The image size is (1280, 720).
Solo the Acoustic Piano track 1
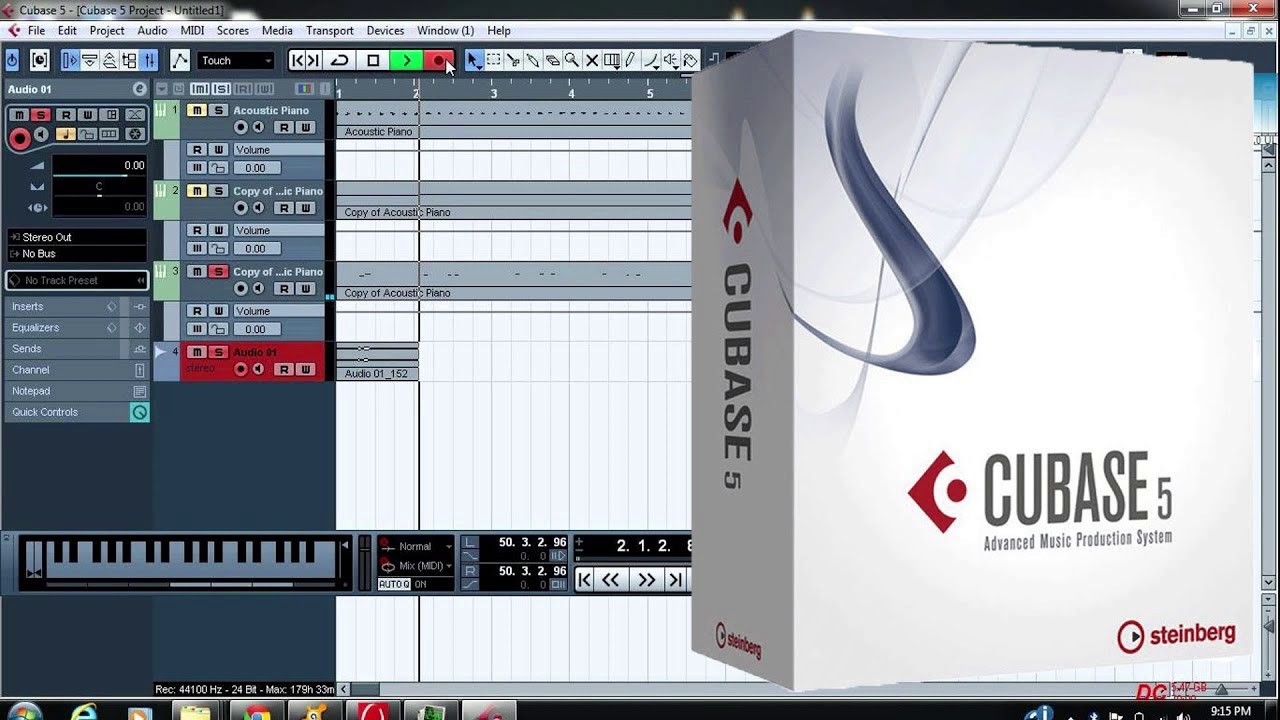(x=218, y=110)
